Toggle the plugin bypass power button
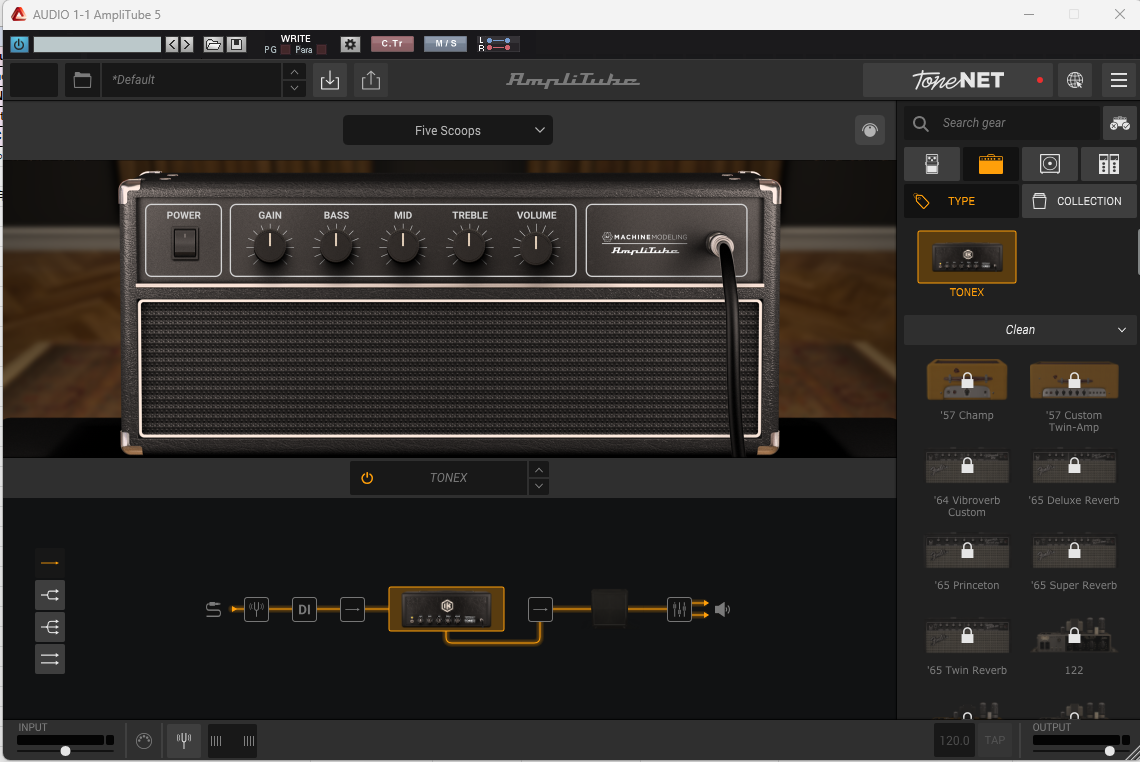1140x762 pixels. (19, 44)
